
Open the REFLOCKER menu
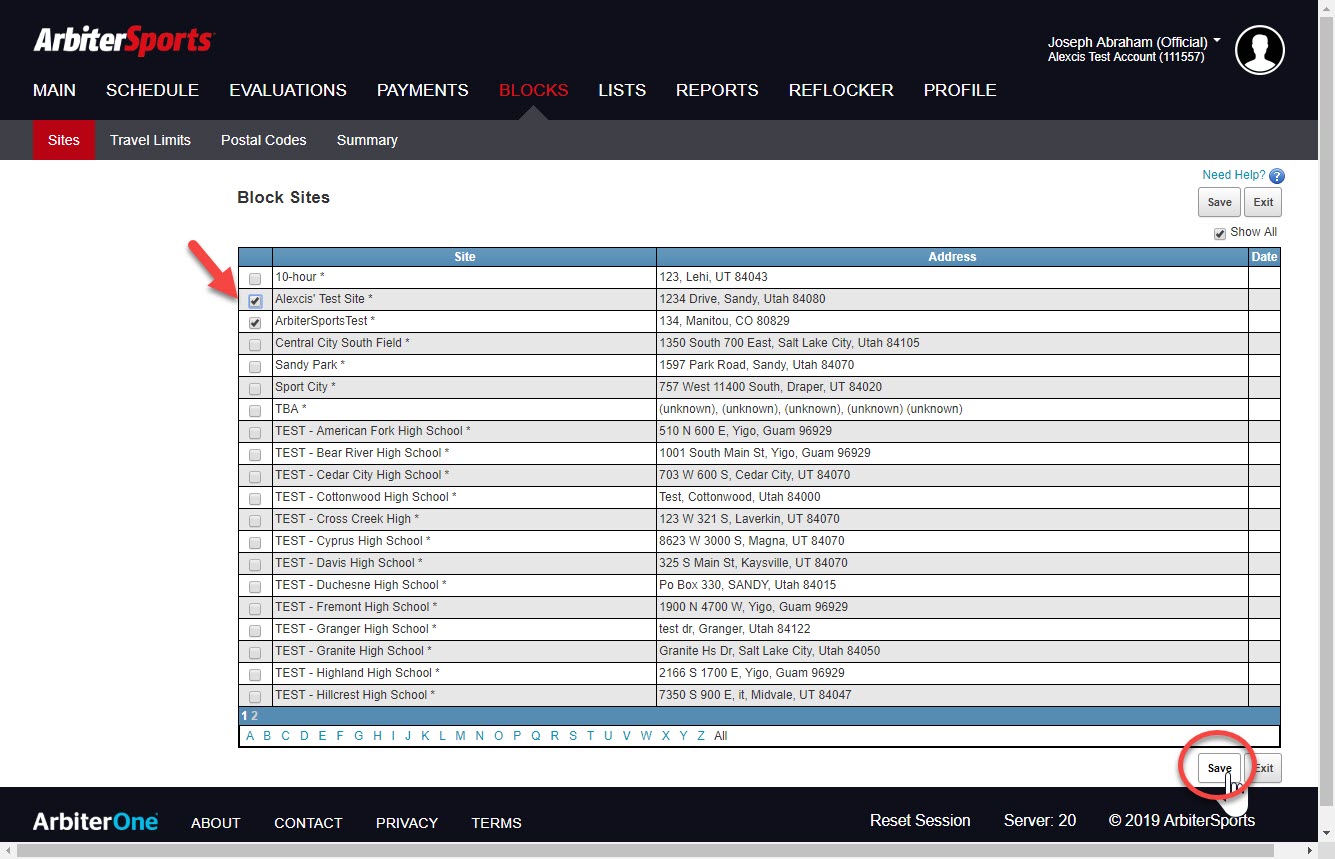[x=841, y=90]
